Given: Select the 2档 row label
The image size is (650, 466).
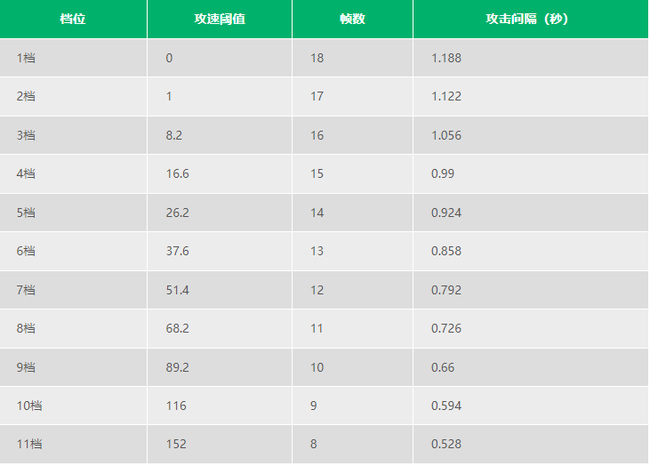Looking at the screenshot, I should 26,97.
